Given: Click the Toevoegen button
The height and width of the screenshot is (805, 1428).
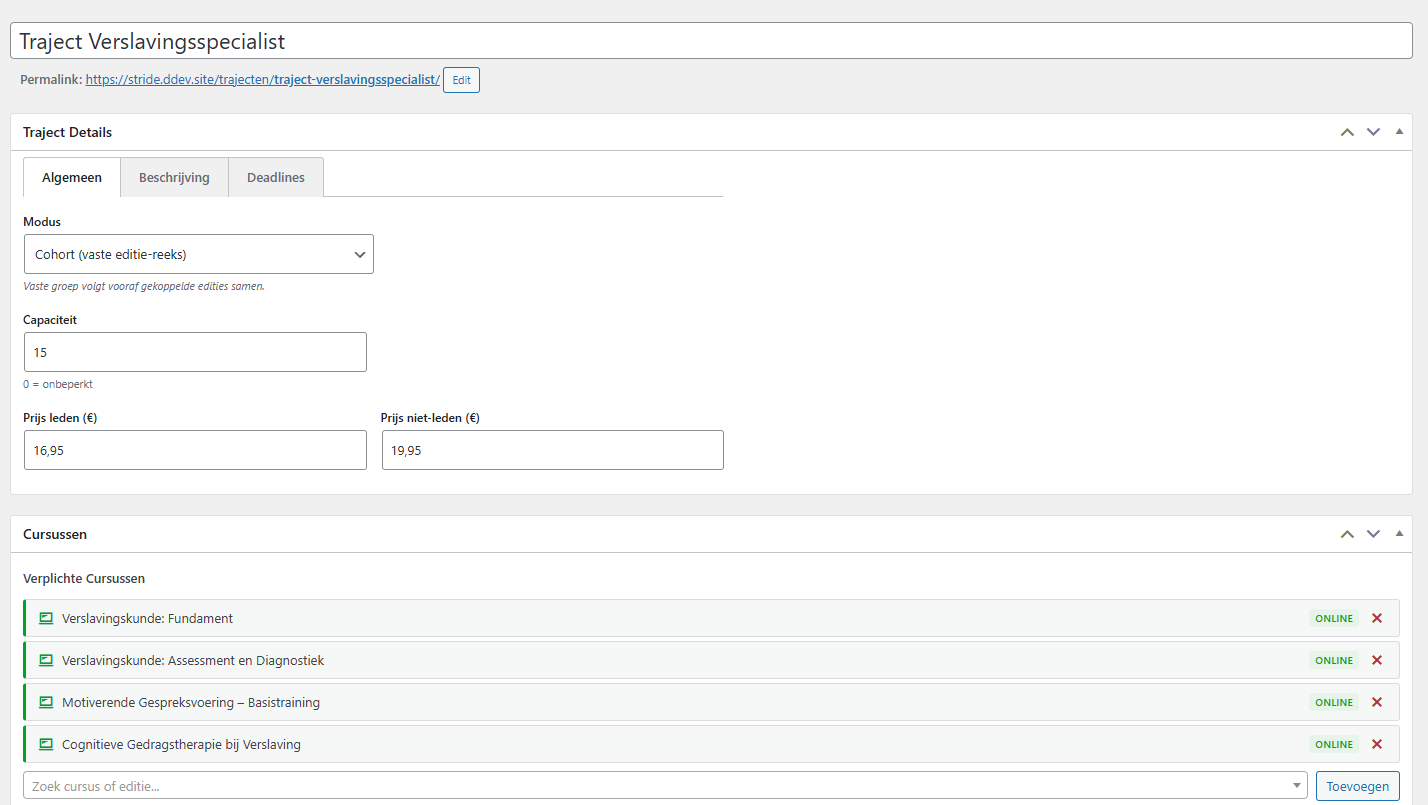Looking at the screenshot, I should [1357, 786].
